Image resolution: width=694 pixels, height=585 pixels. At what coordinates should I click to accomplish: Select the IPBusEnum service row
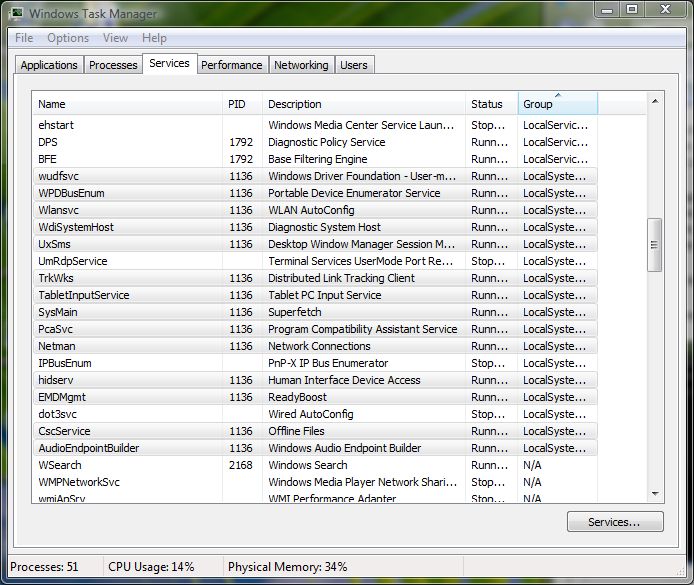315,363
